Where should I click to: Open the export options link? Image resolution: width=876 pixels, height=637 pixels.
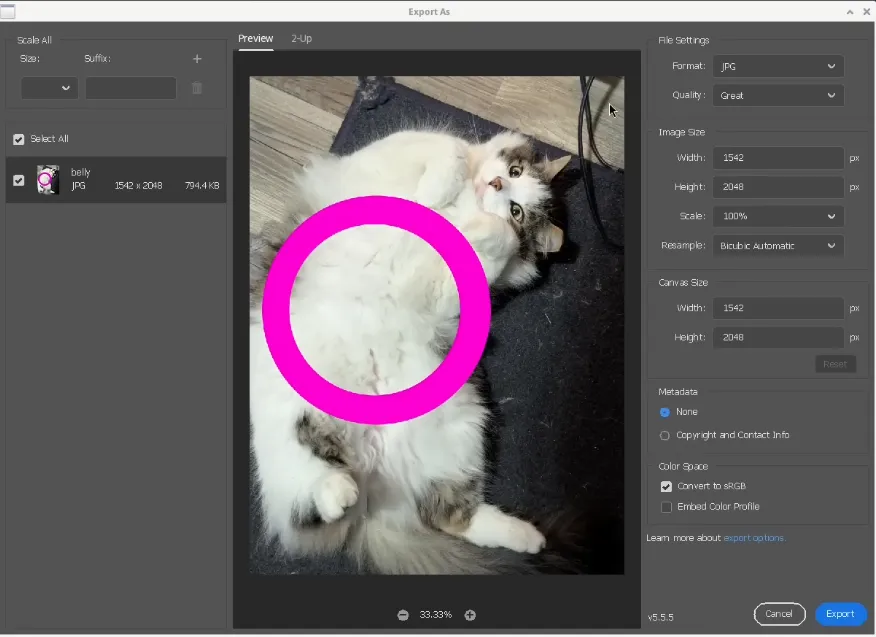754,538
